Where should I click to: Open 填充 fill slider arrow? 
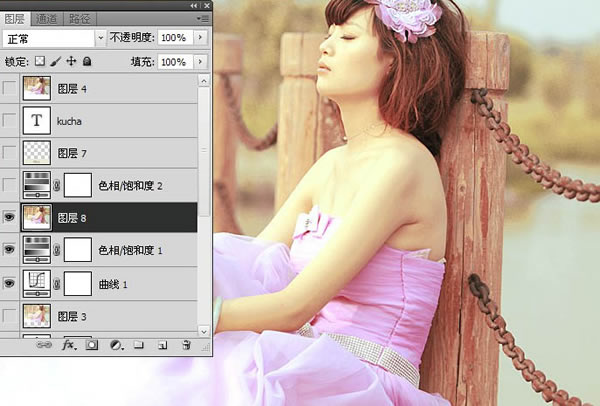200,62
